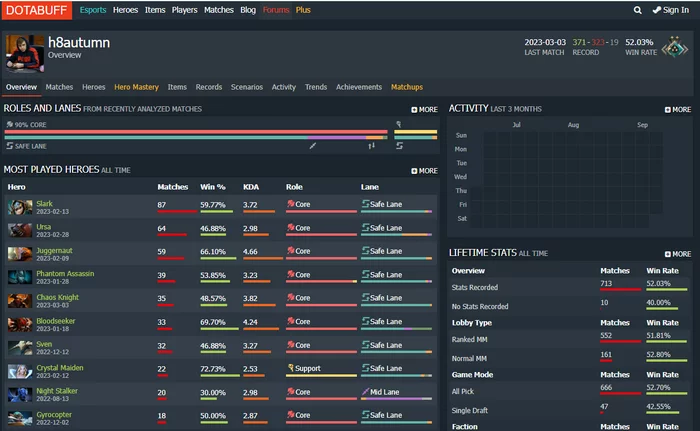The width and height of the screenshot is (700, 431).
Task: Switch to the Scenarios tab
Action: [246, 87]
